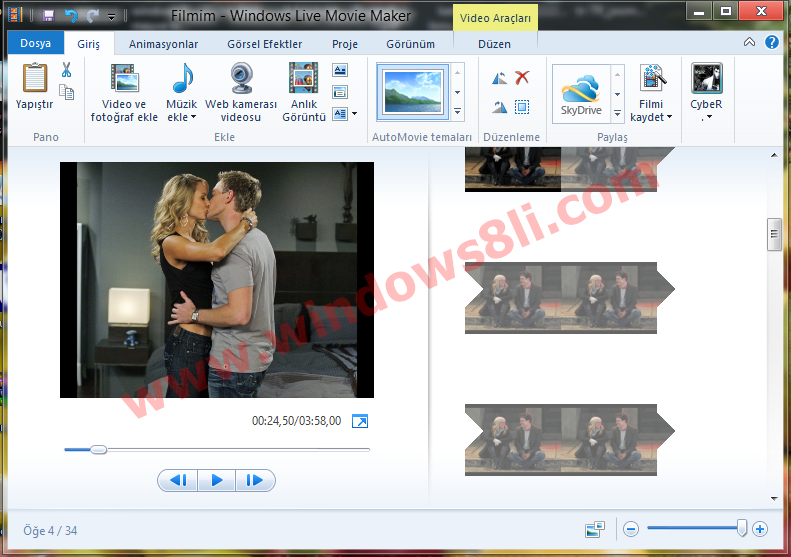Switch to the Görünüm tab
This screenshot has width=791, height=557.
(x=411, y=44)
